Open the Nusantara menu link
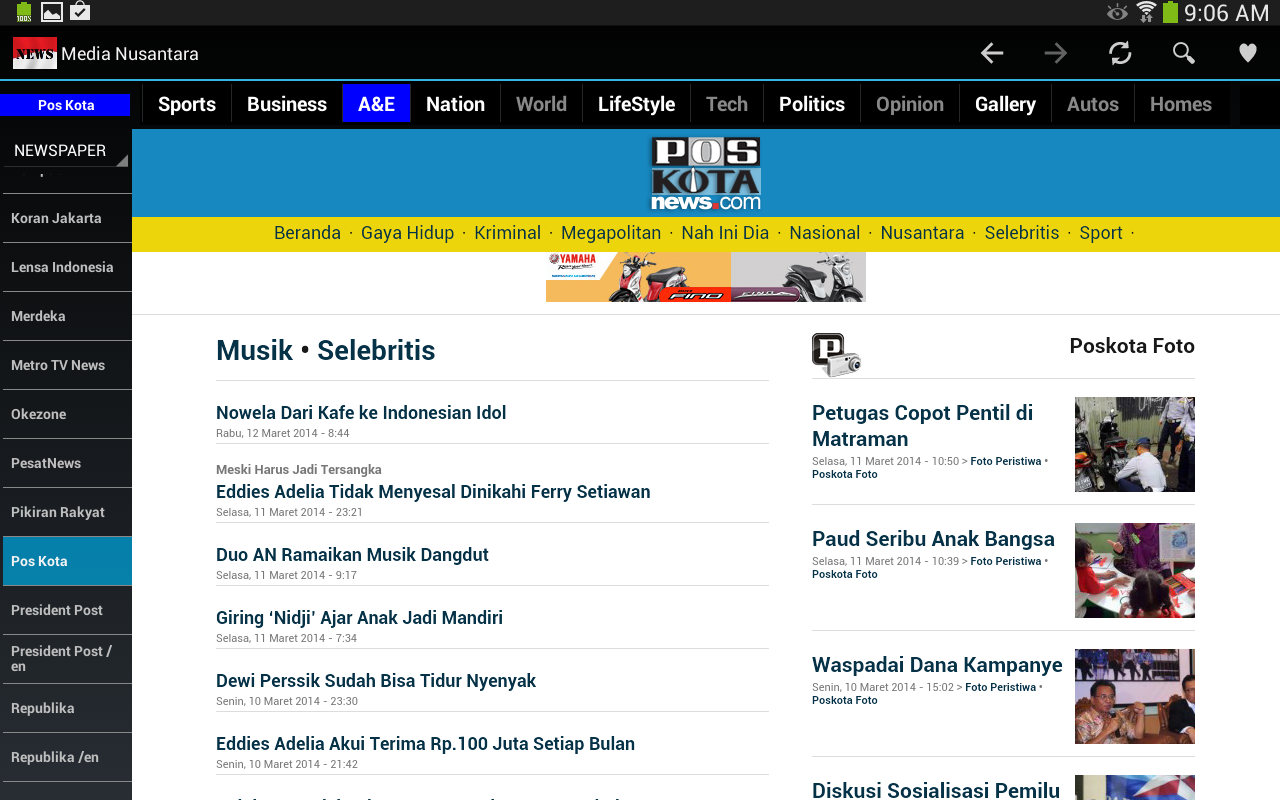 coord(922,233)
